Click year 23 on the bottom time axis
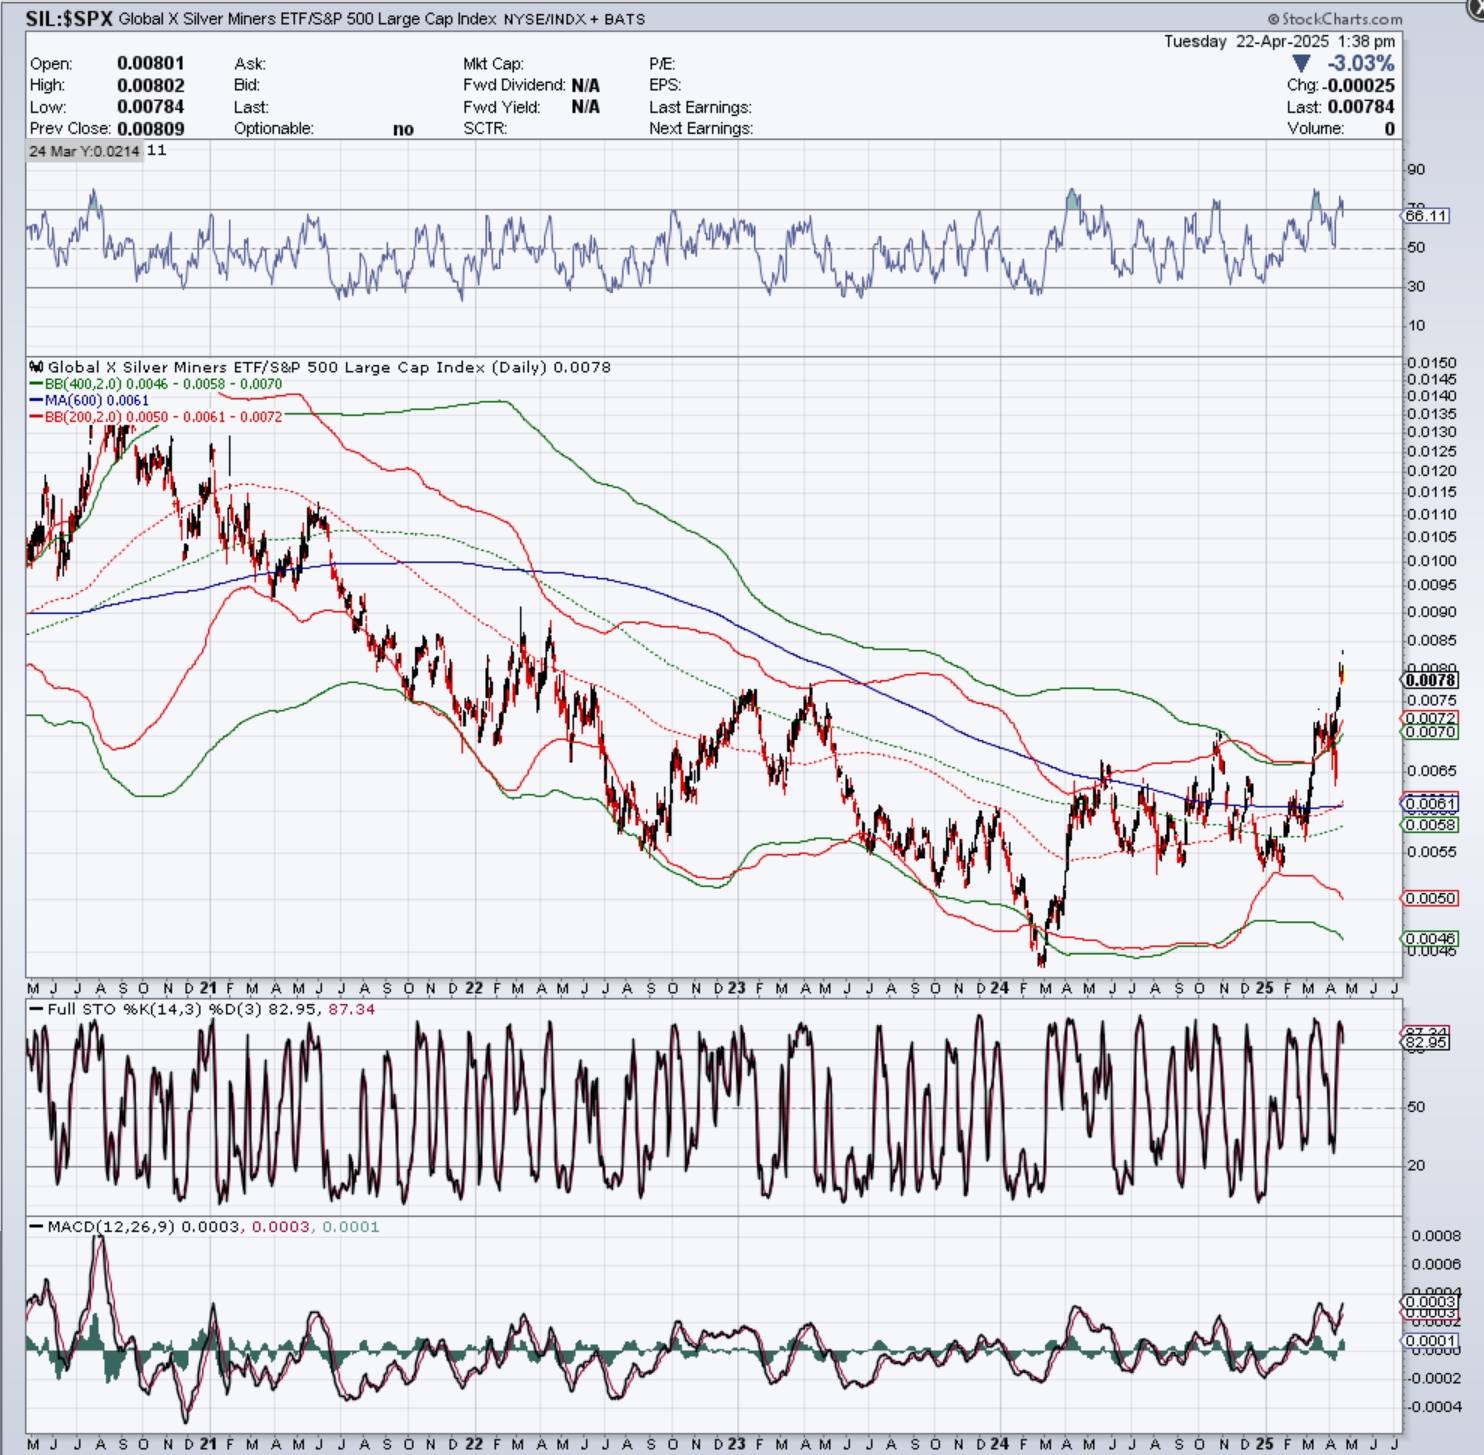1484x1455 pixels. pos(736,1444)
